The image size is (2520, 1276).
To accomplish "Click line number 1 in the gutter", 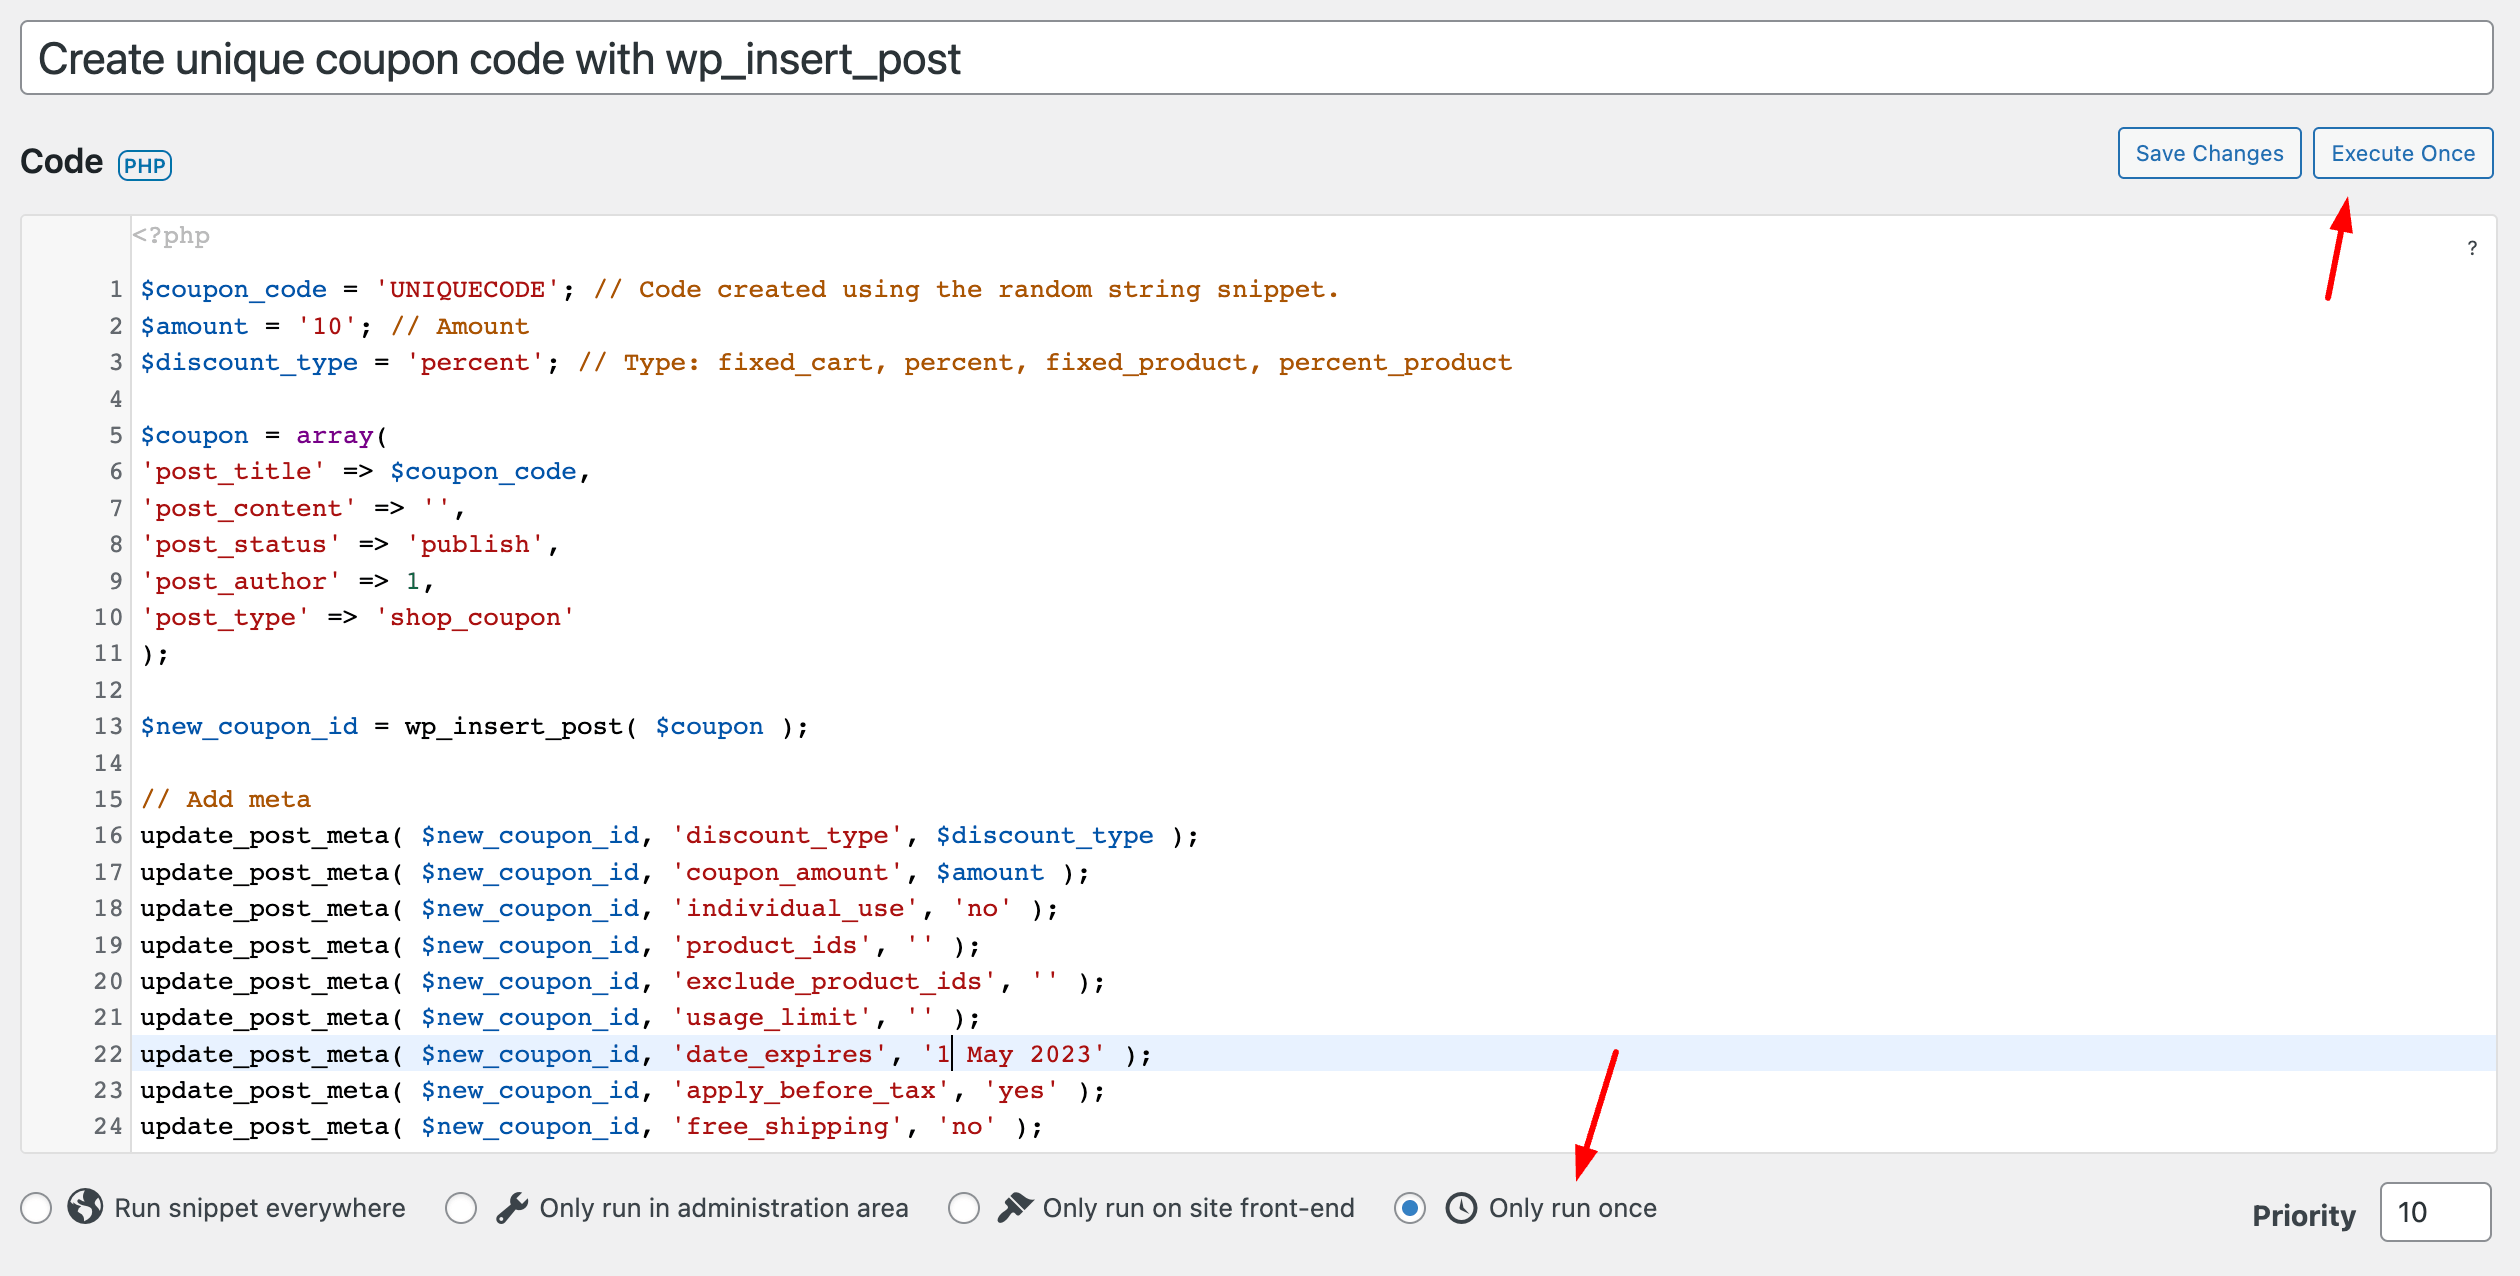I will [115, 289].
